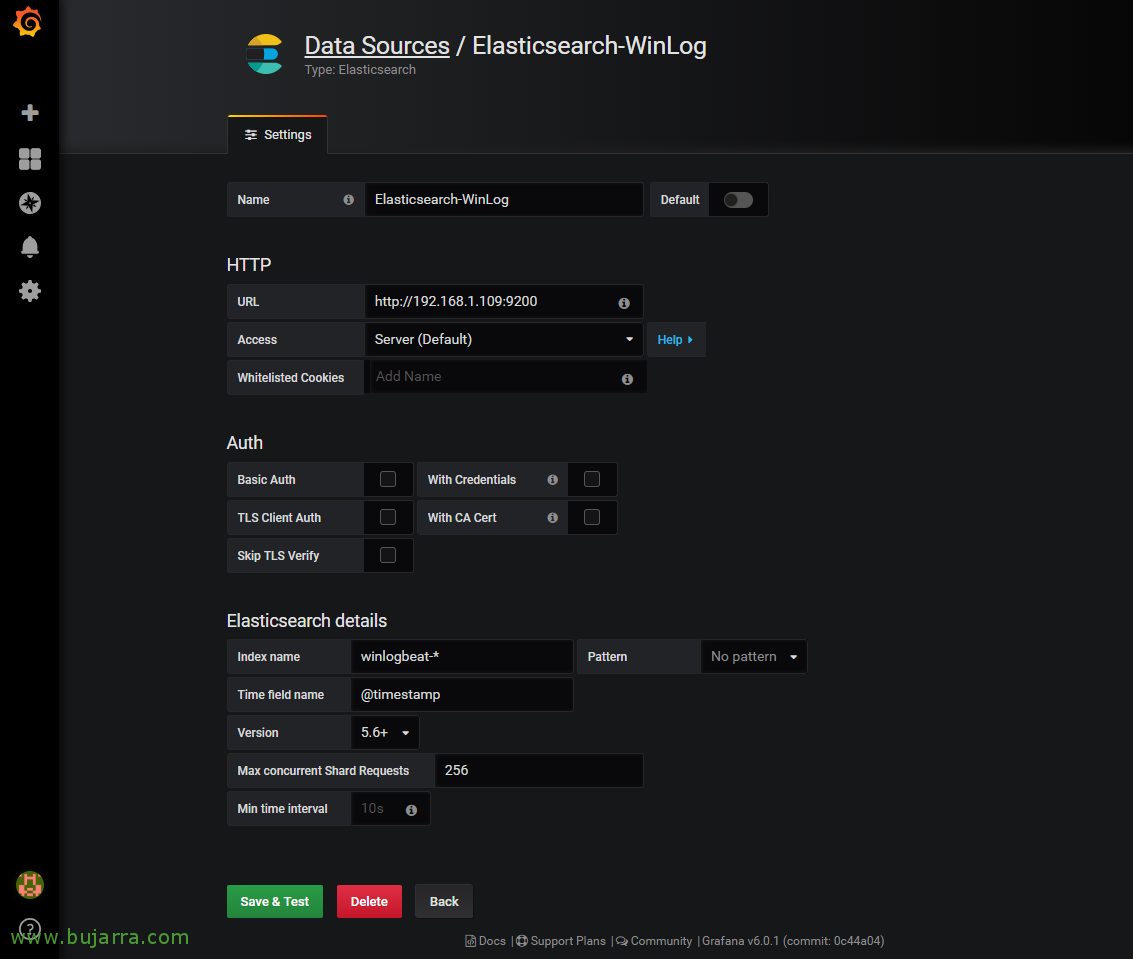1133x959 pixels.
Task: Click the Min time interval input field
Action: [390, 809]
